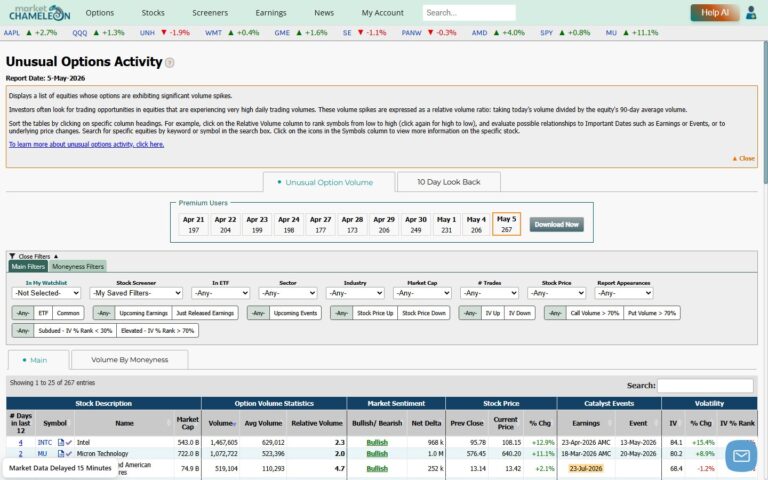The image size is (768, 480).
Task: Open the document icon next to MU symbol
Action: coord(61,454)
